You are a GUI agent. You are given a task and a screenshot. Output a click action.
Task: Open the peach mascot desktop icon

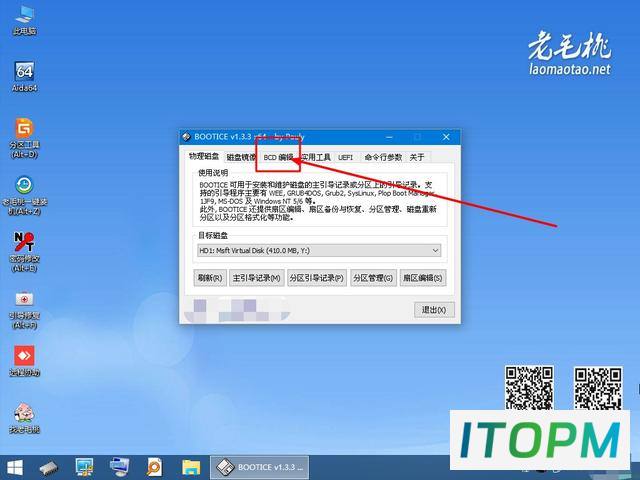pos(24,417)
